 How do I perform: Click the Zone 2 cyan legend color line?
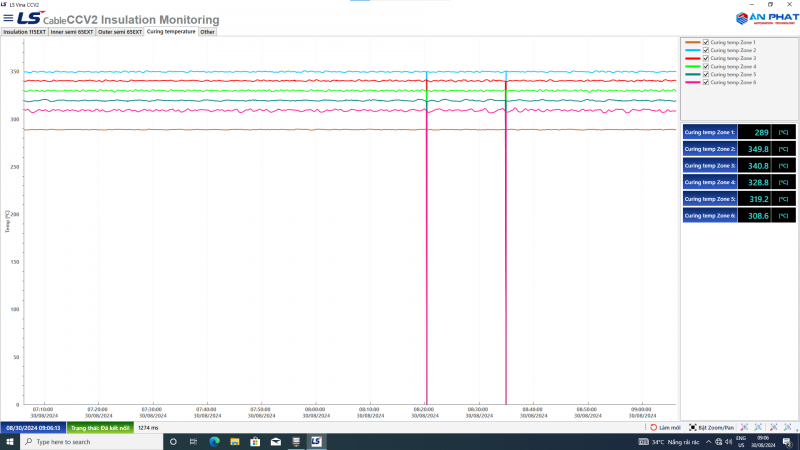pos(692,50)
